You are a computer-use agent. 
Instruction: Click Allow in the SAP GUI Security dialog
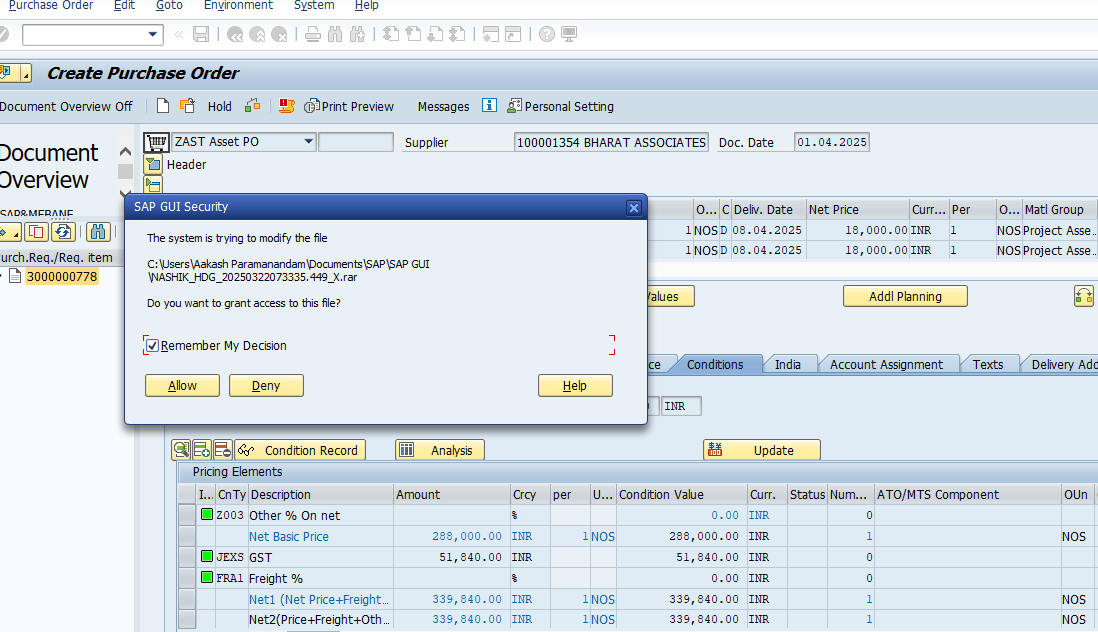point(182,386)
